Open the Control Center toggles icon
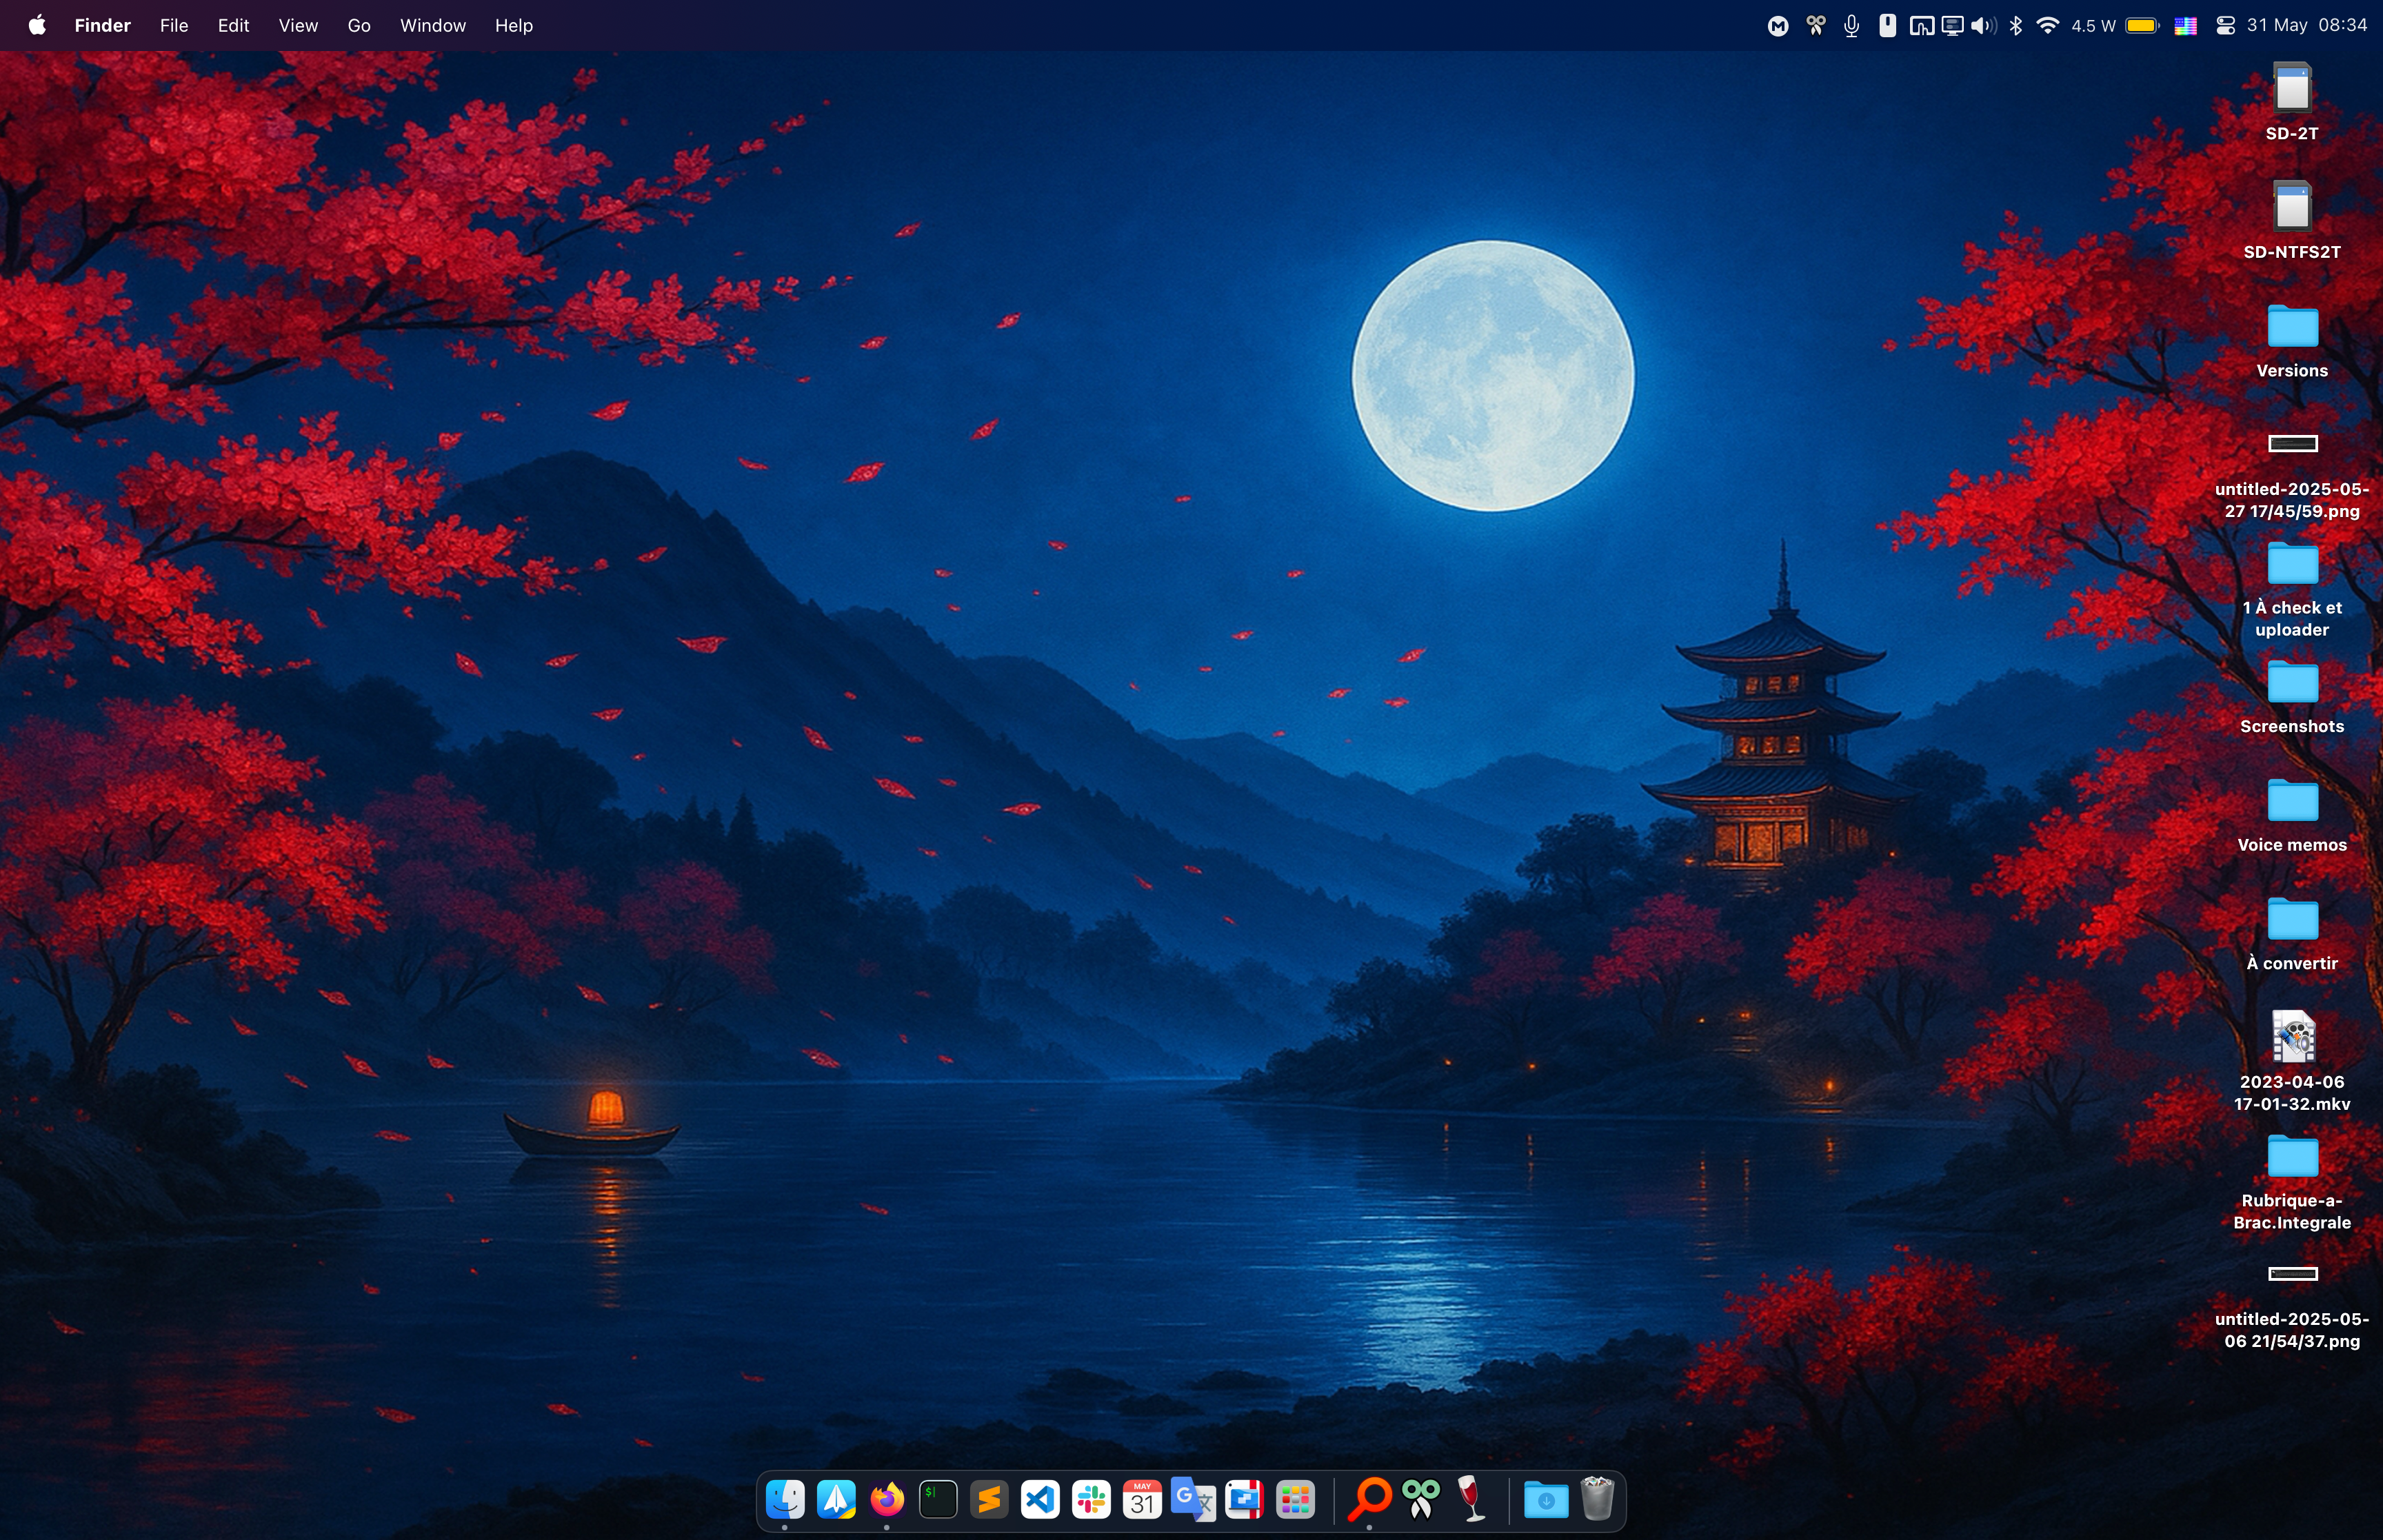Screen dimensions: 2383x1540 click(2225, 26)
